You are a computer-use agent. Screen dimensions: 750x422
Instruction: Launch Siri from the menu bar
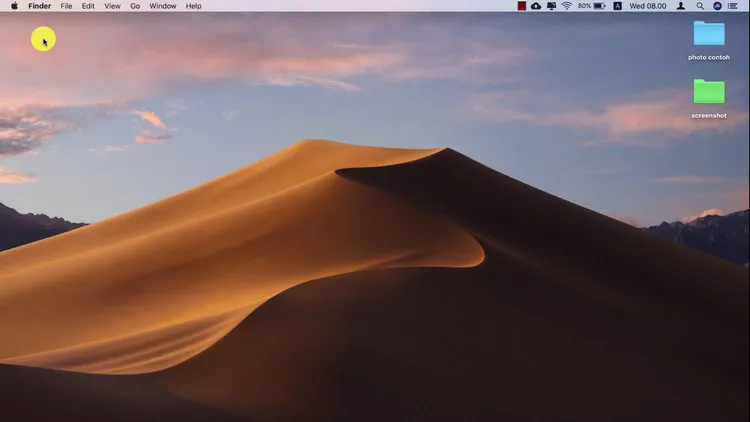717,6
